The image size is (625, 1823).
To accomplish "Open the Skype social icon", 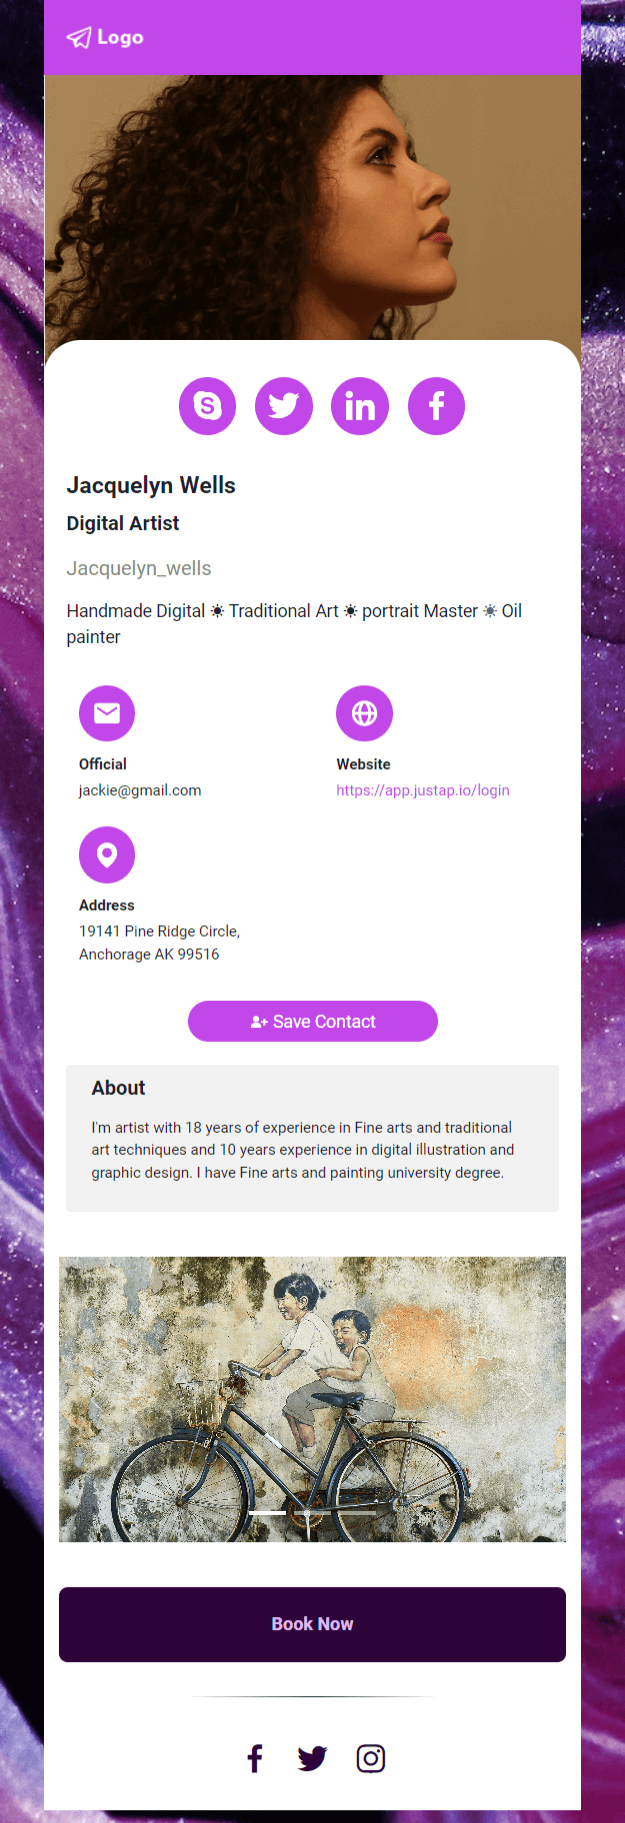I will [207, 406].
